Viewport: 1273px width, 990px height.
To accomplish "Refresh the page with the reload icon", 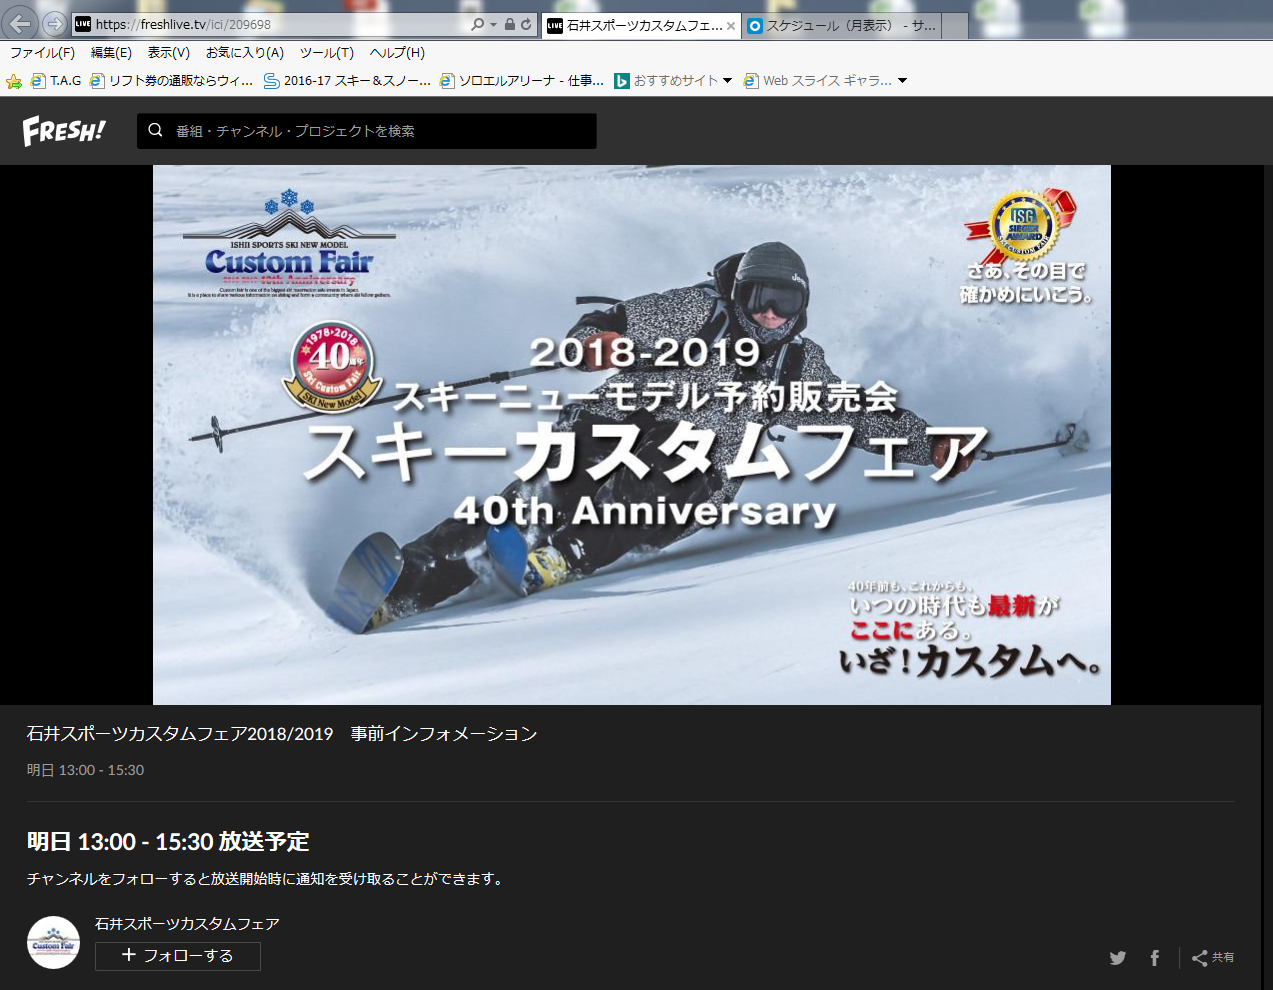I will coord(526,24).
